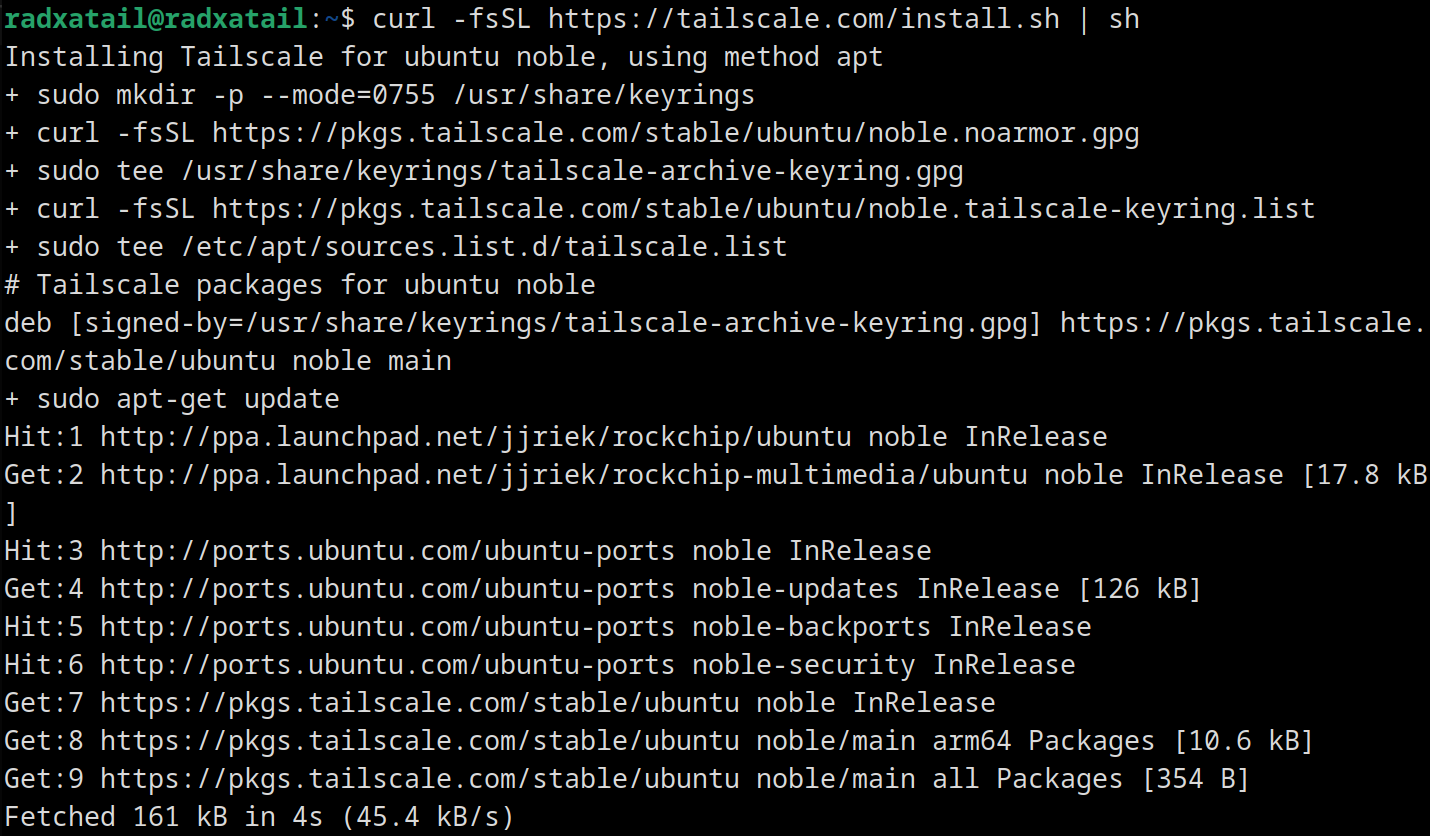Click the ubuntu-ports URL on noble-updates line

(x=388, y=589)
